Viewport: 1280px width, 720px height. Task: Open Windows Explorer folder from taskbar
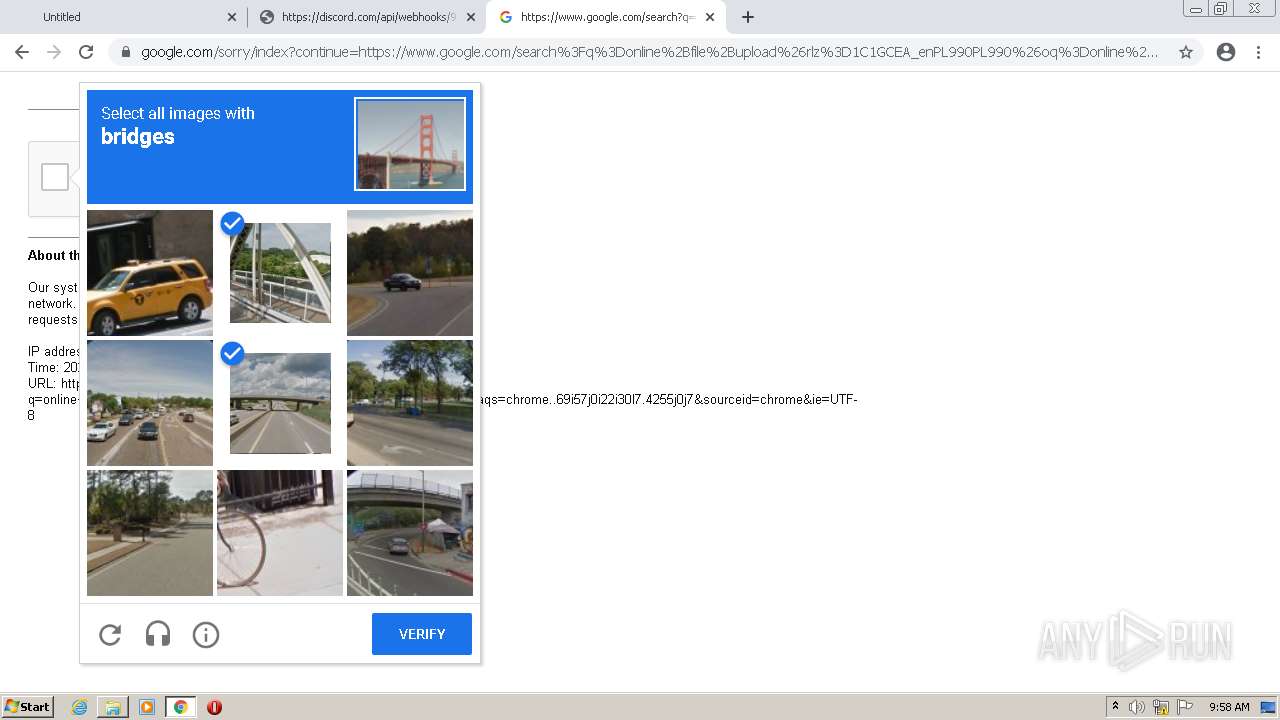(x=113, y=707)
